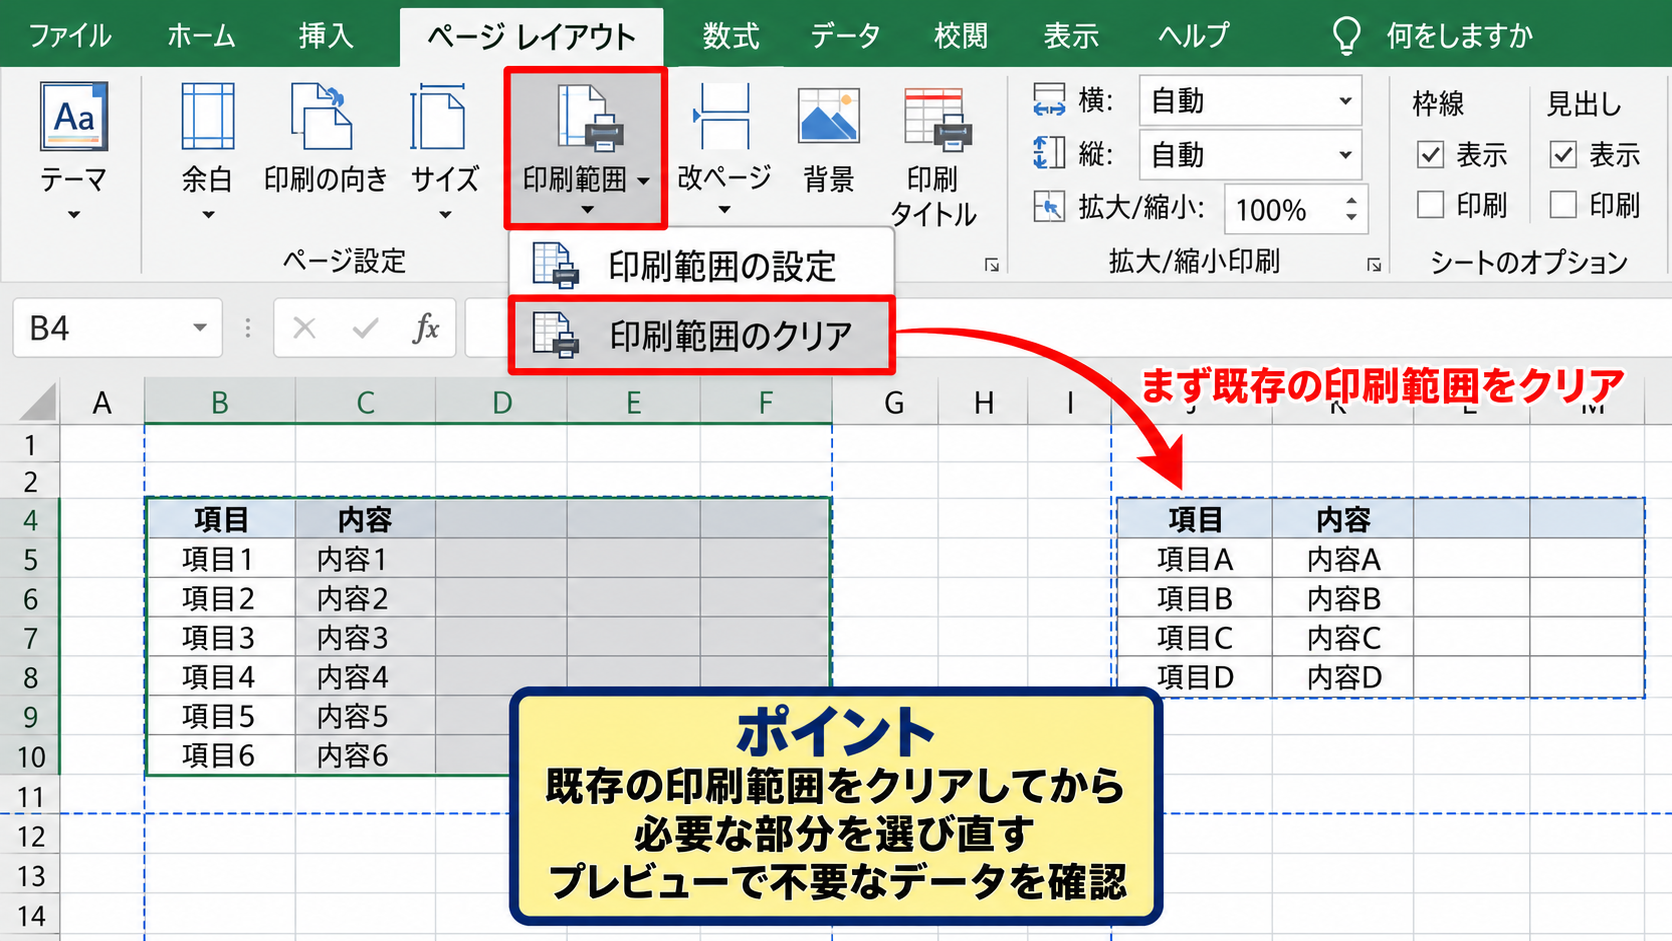This screenshot has width=1672, height=941.
Task: Choose 印刷範囲の設定 menu item
Action: click(x=701, y=266)
